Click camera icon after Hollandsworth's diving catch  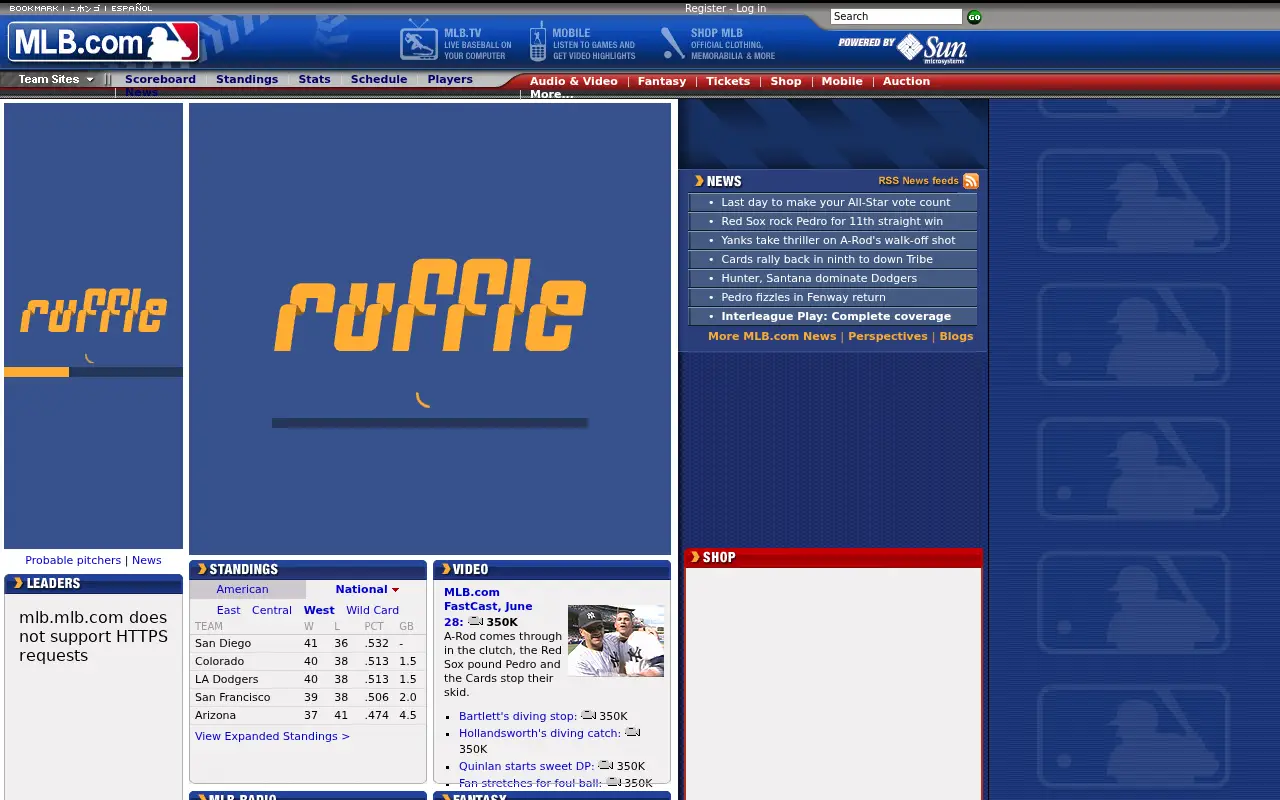[x=632, y=732]
